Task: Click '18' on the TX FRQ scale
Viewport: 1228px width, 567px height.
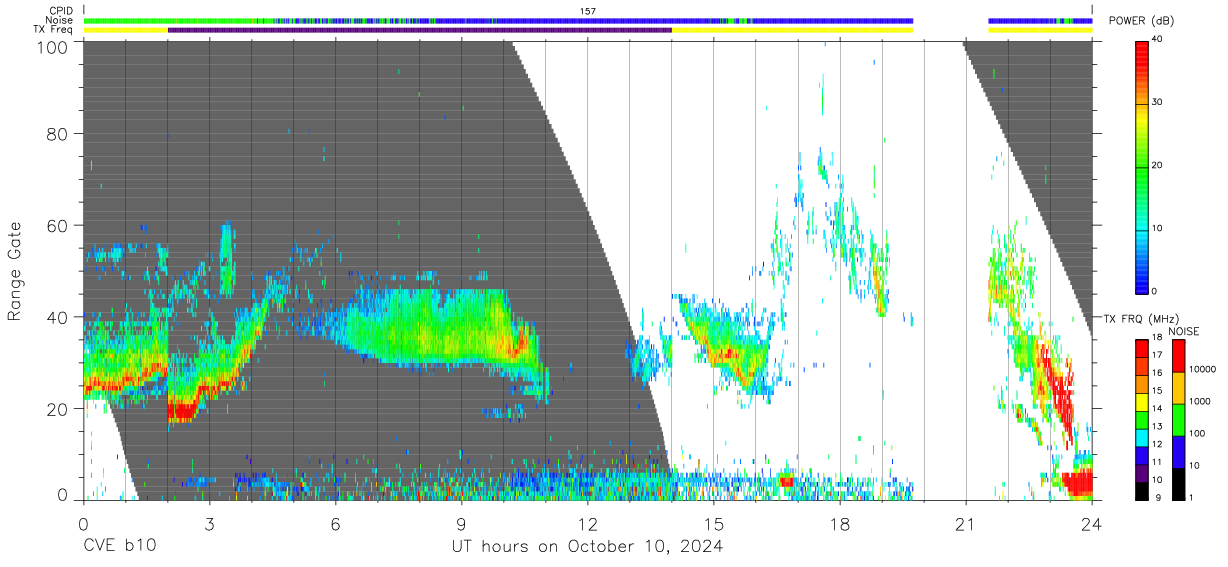Action: [1158, 339]
